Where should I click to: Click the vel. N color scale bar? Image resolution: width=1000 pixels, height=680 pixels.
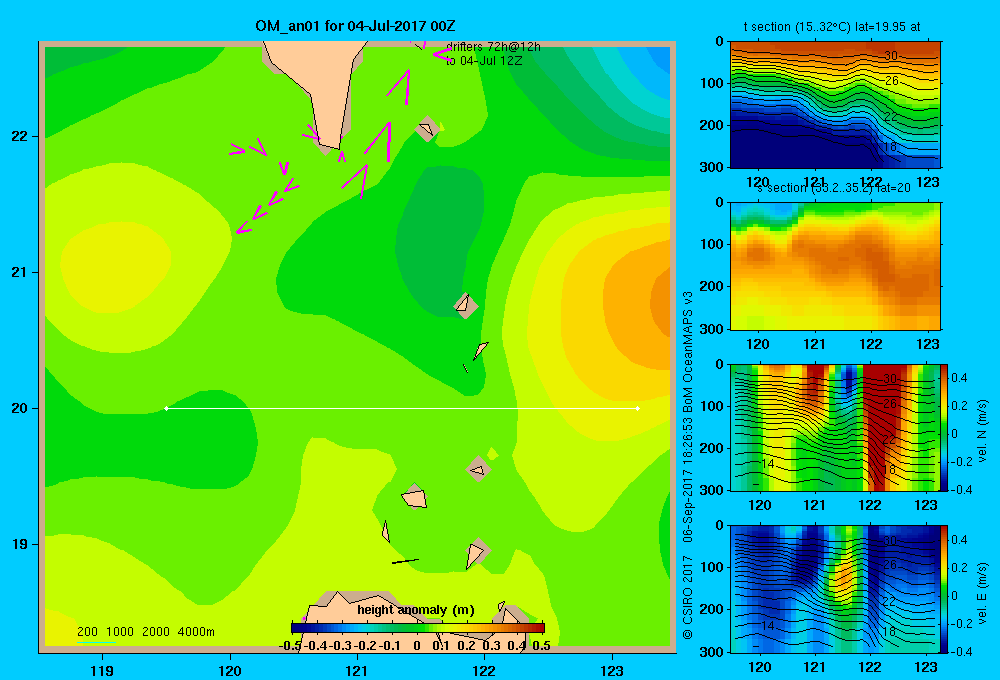tap(945, 427)
